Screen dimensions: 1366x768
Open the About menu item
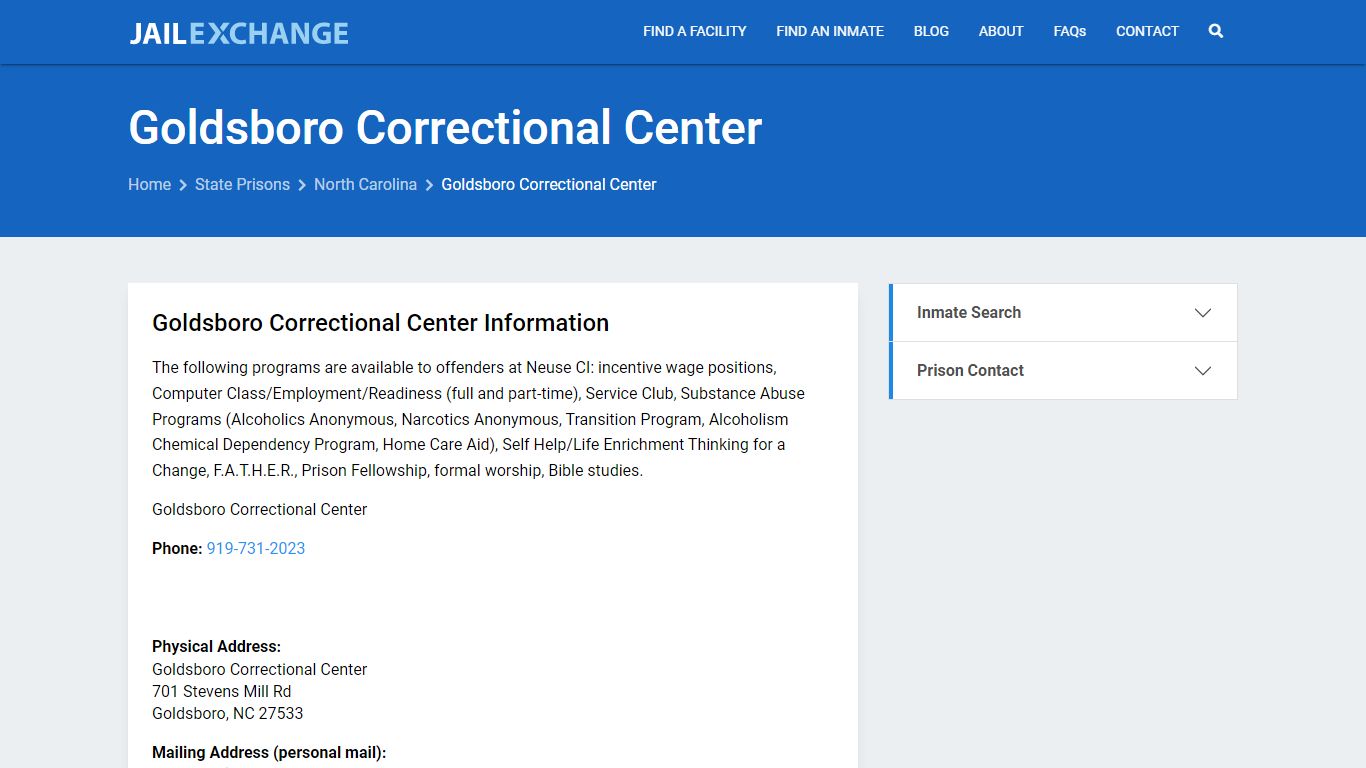tap(1001, 31)
